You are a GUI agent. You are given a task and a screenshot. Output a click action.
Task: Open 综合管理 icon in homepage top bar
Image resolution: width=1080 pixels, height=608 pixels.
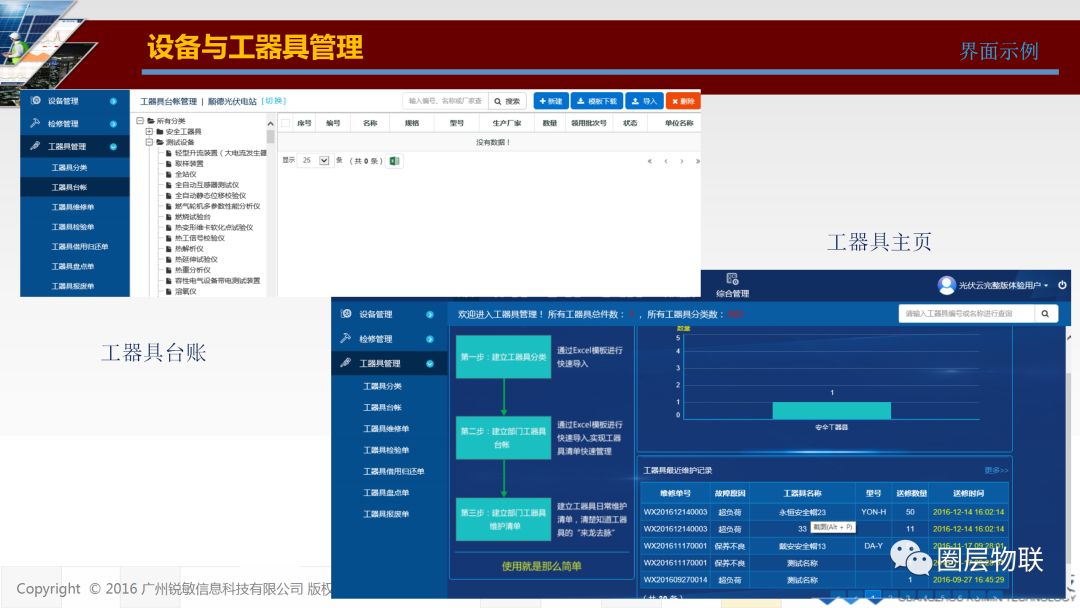[732, 279]
